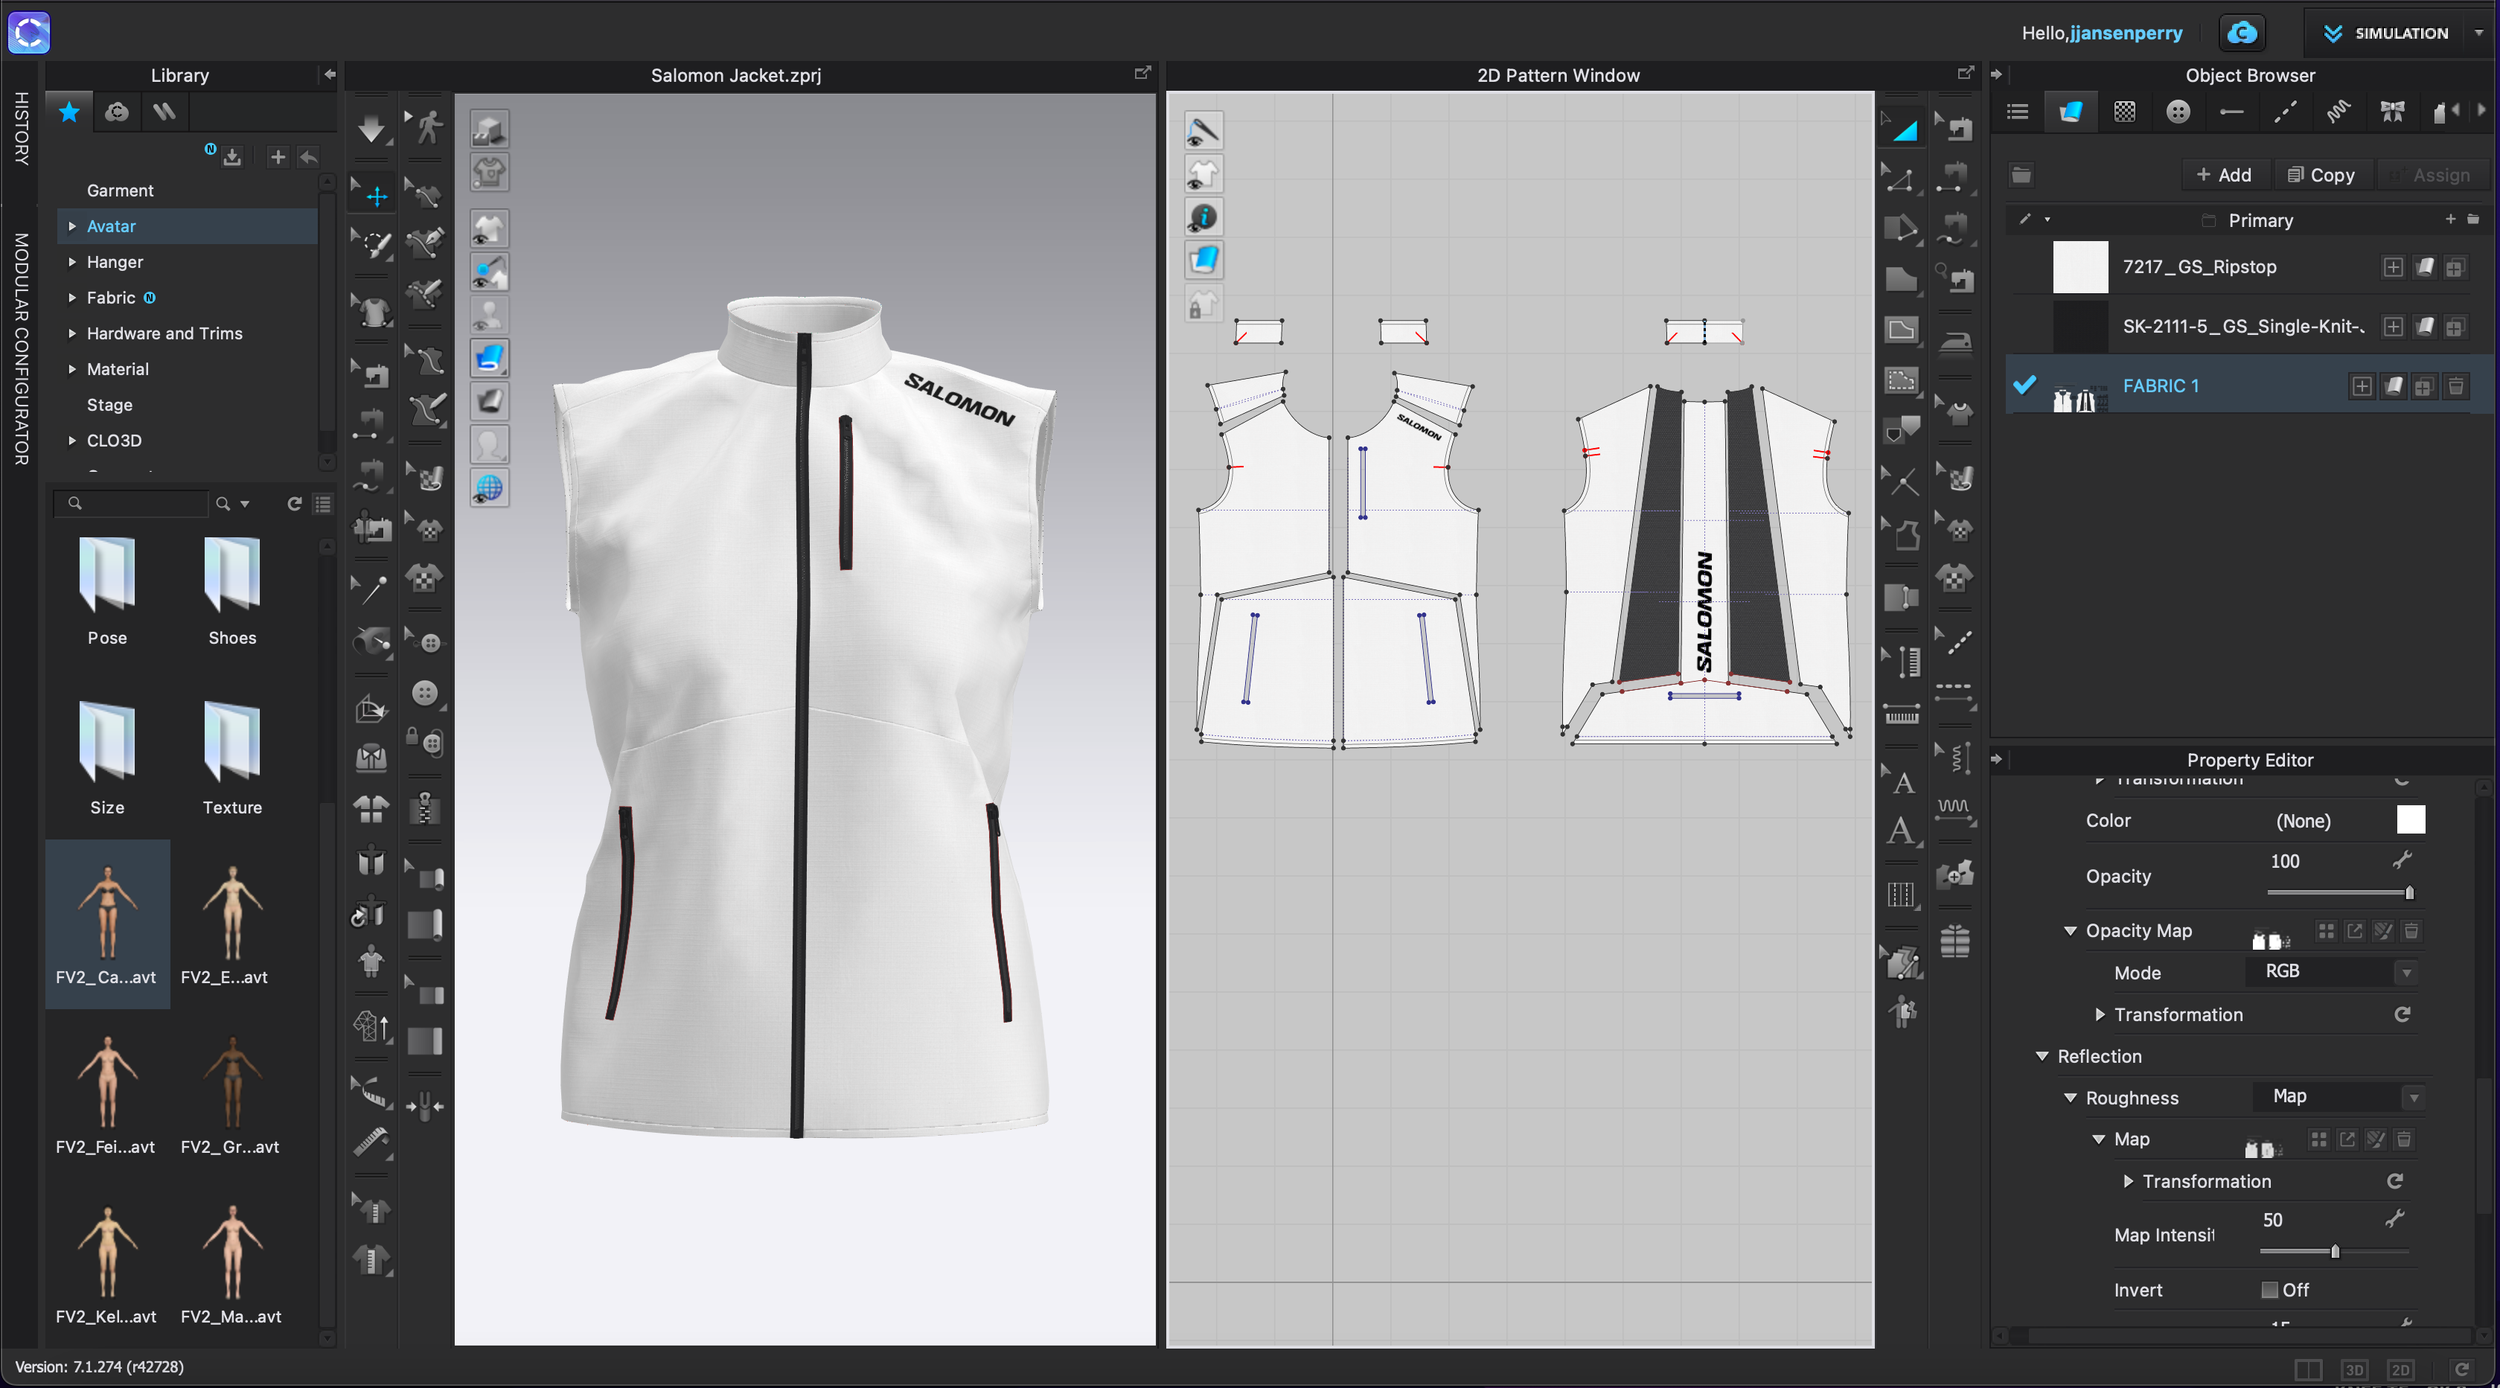2500x1388 pixels.
Task: Open the HISTORY side tab
Action: (x=21, y=128)
